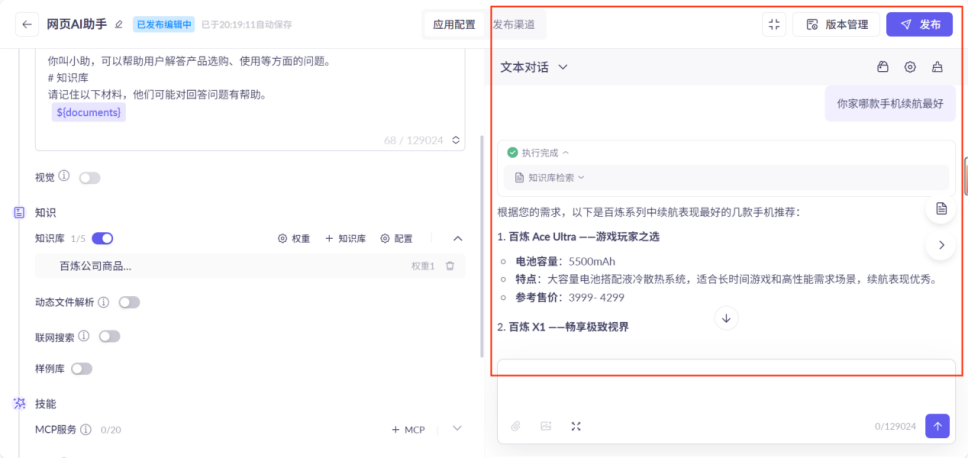The height and width of the screenshot is (458, 968).
Task: Click the 已发布编辑中 status badge
Action: pos(164,25)
